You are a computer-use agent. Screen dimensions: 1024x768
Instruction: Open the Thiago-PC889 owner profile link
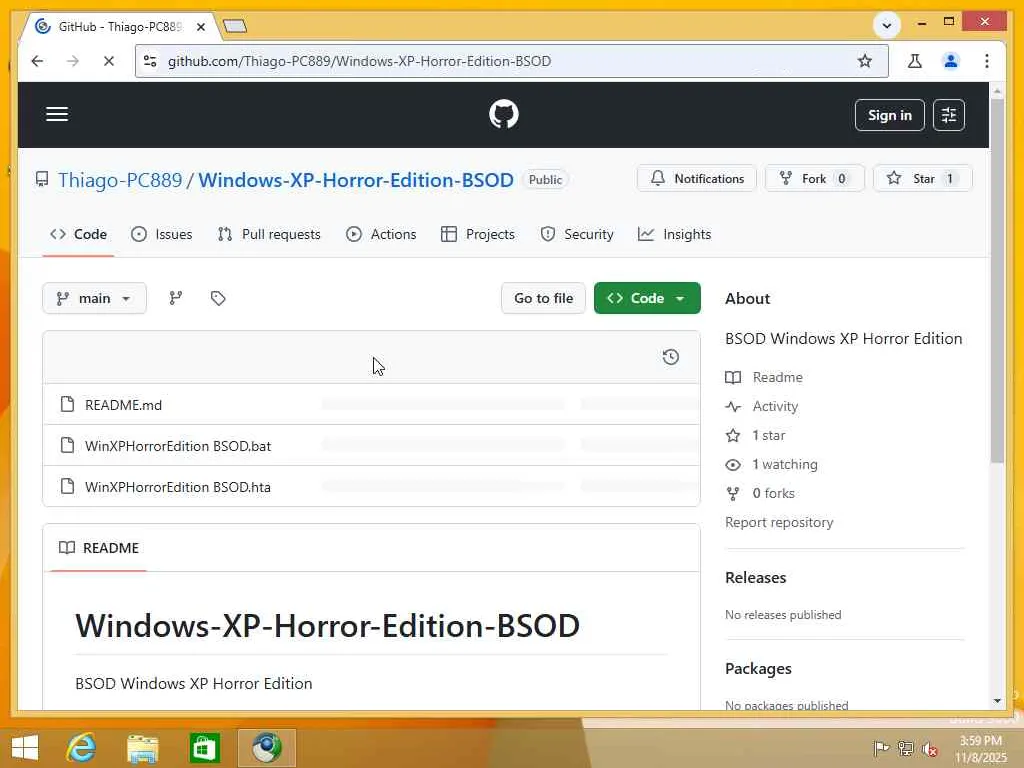pos(120,180)
